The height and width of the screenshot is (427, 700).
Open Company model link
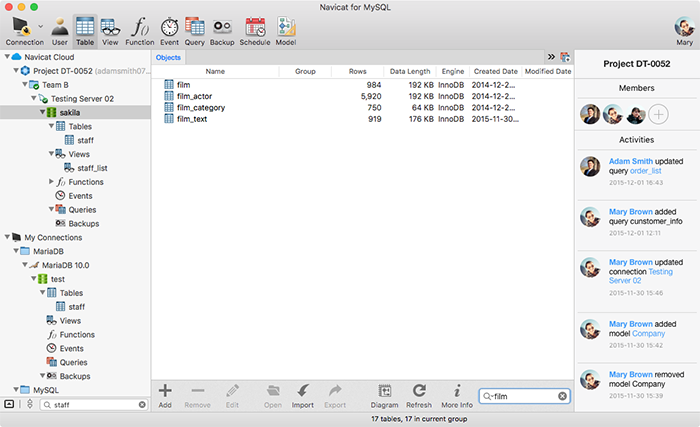click(x=649, y=334)
